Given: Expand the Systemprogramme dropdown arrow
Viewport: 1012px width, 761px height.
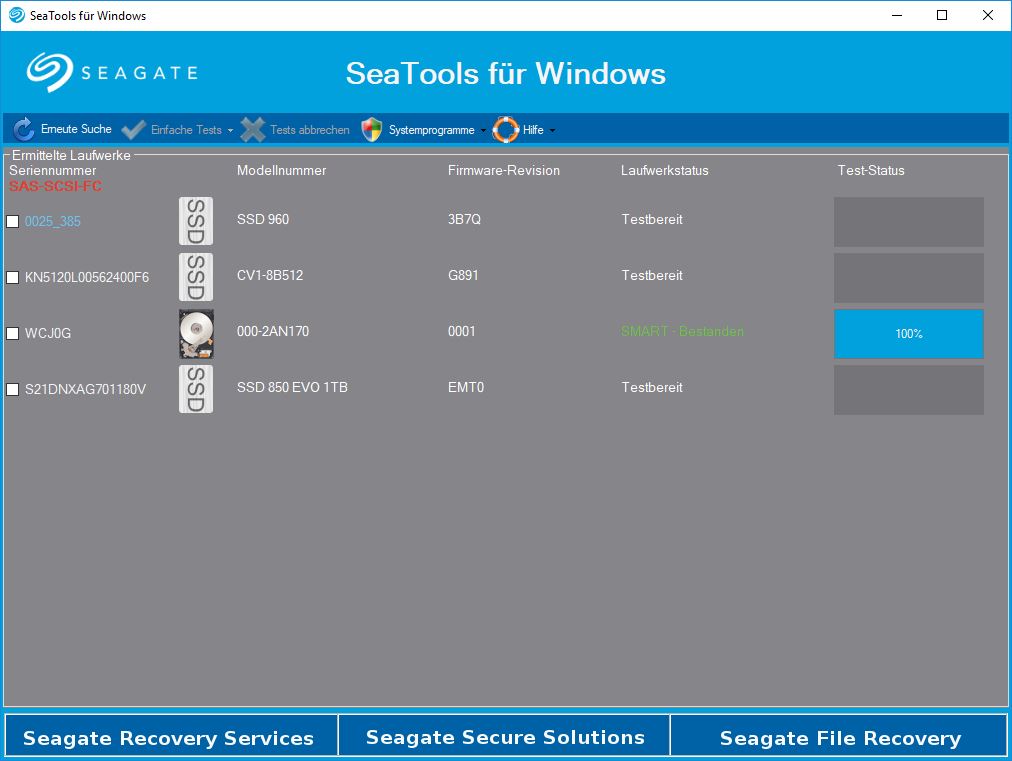Looking at the screenshot, I should coord(483,130).
